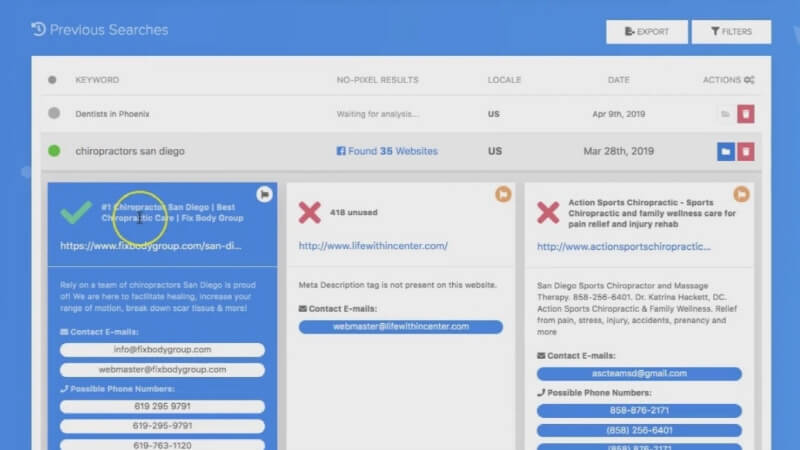The width and height of the screenshot is (800, 450).
Task: Click webmaster@fixbodygroup.com email pill
Action: pos(162,369)
